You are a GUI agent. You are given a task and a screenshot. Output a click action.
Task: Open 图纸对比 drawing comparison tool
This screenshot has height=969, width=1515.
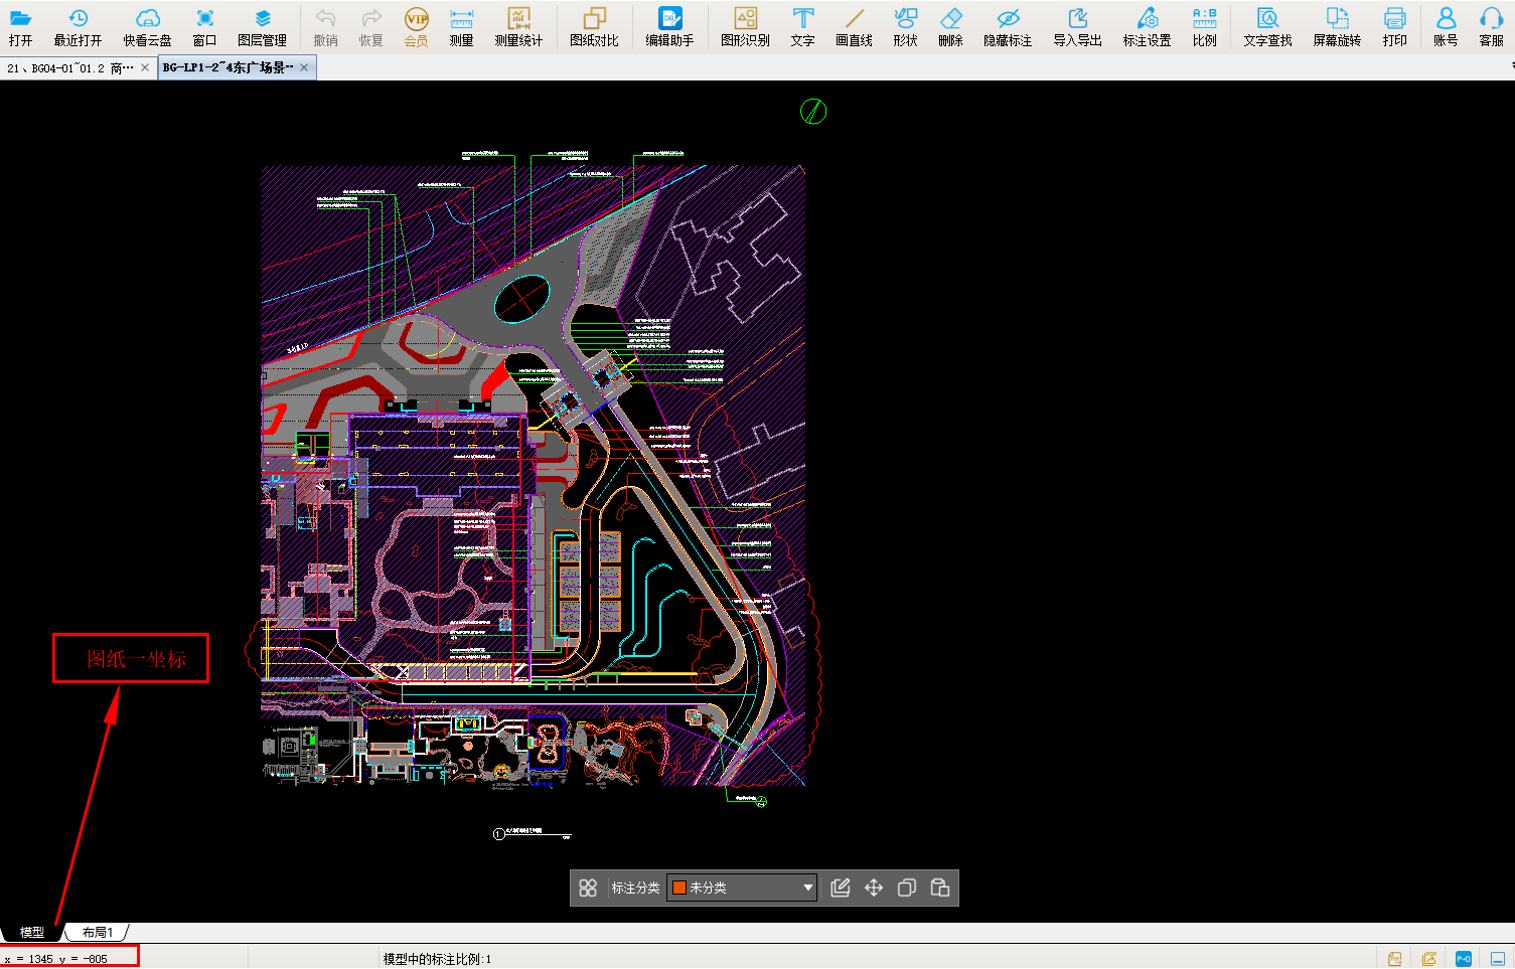(594, 27)
